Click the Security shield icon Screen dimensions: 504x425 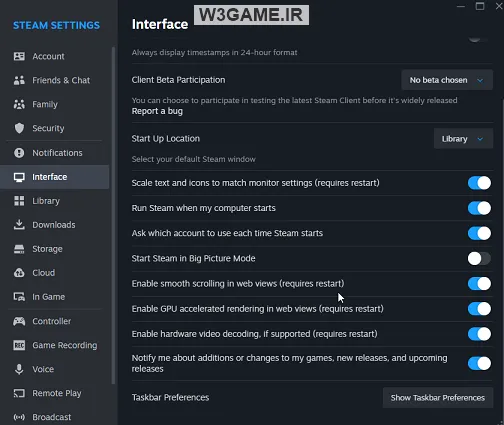click(x=19, y=128)
